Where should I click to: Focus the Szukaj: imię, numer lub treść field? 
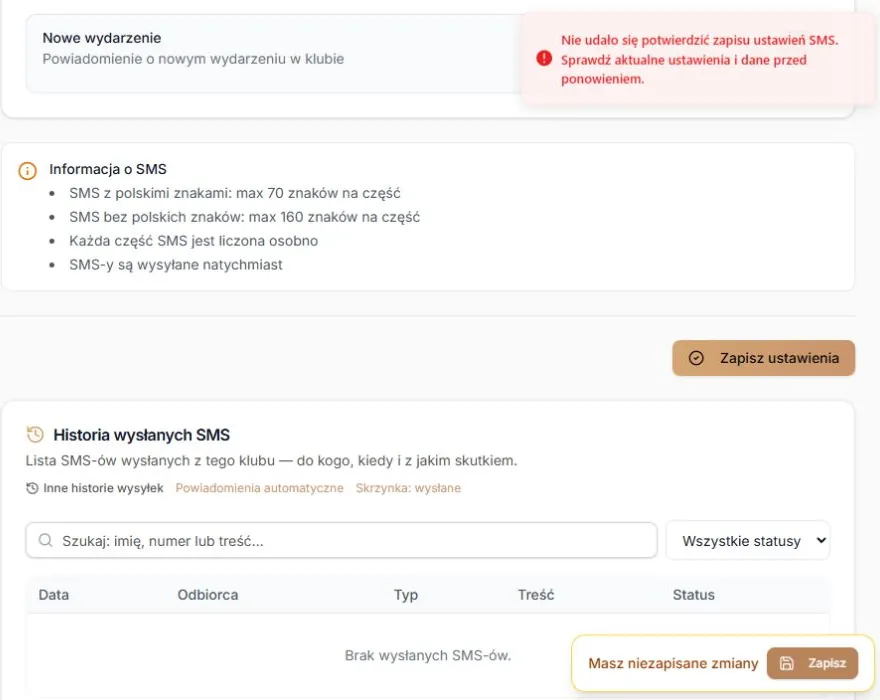click(341, 541)
